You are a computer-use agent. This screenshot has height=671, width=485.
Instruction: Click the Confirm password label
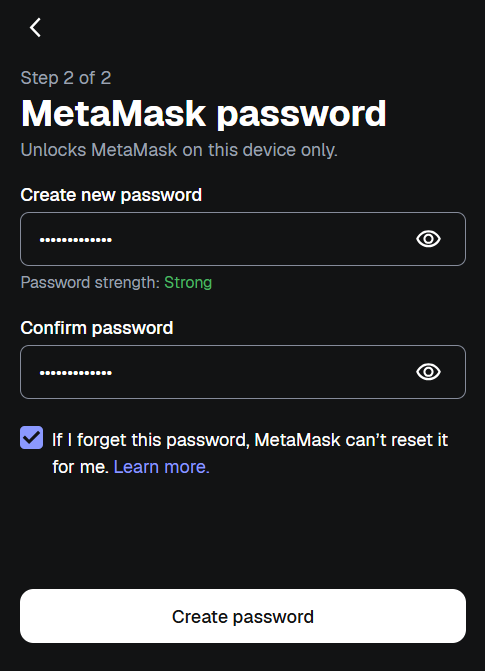pos(97,328)
